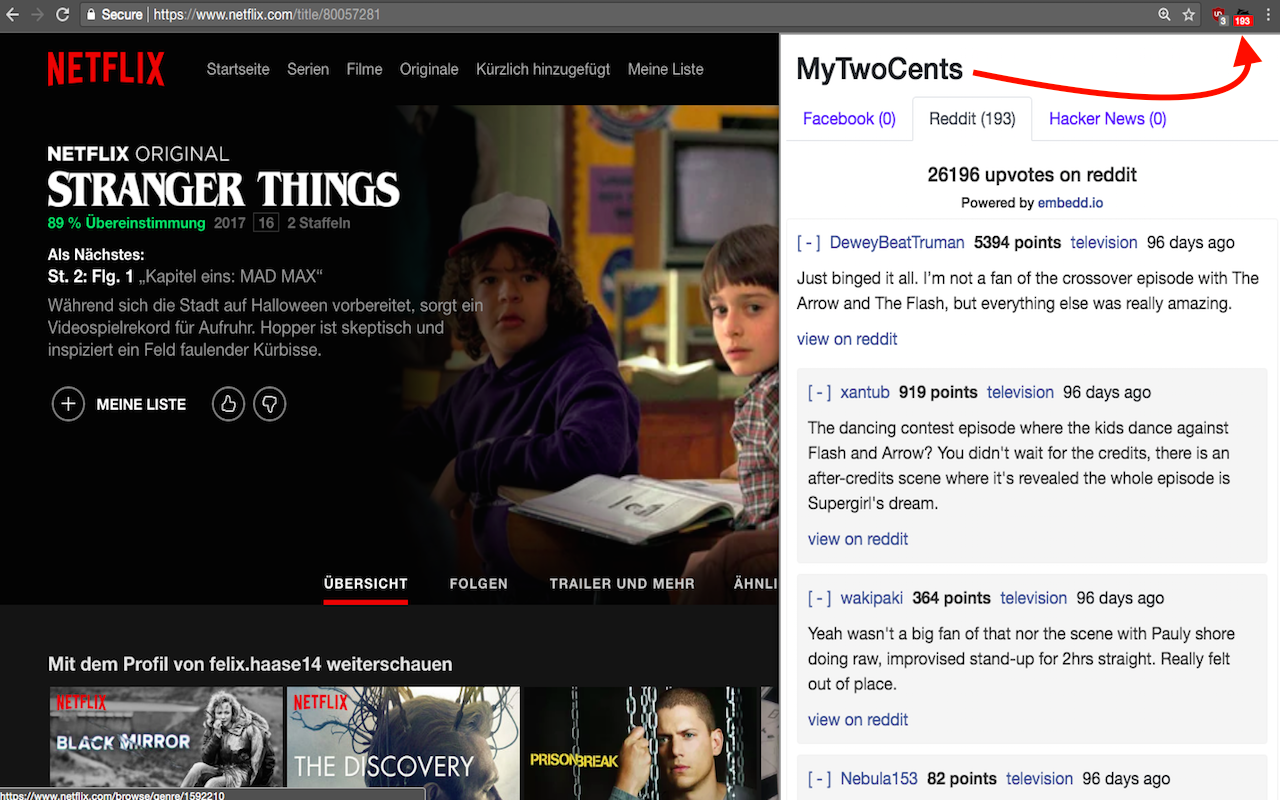Click the zoom magnifier icon in address bar
Viewport: 1280px width, 800px height.
click(x=1164, y=15)
